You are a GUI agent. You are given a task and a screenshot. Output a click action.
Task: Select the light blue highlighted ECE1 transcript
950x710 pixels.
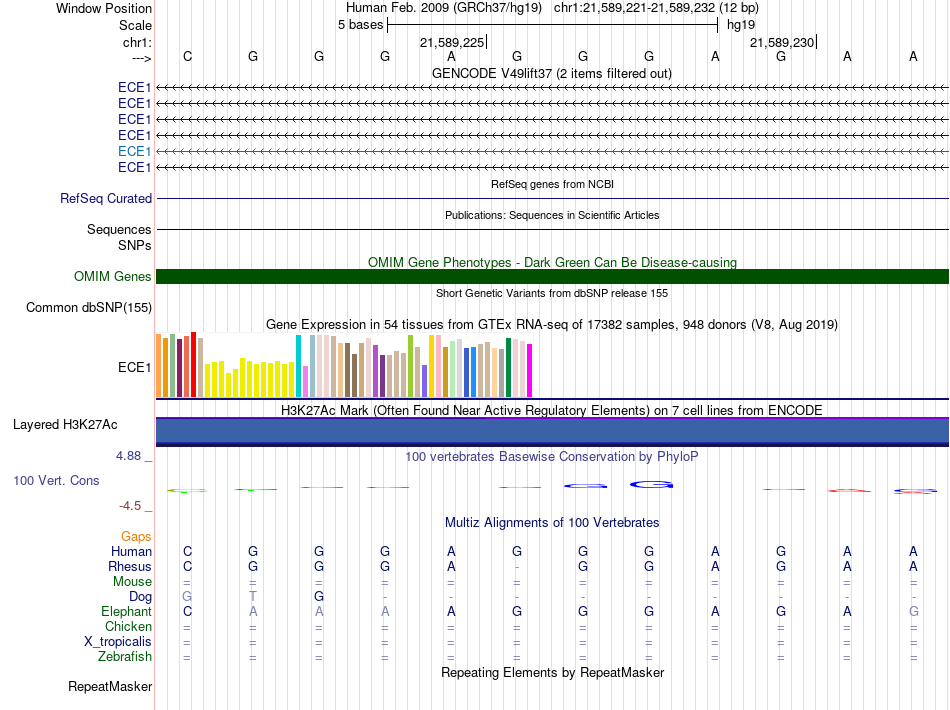pos(552,151)
